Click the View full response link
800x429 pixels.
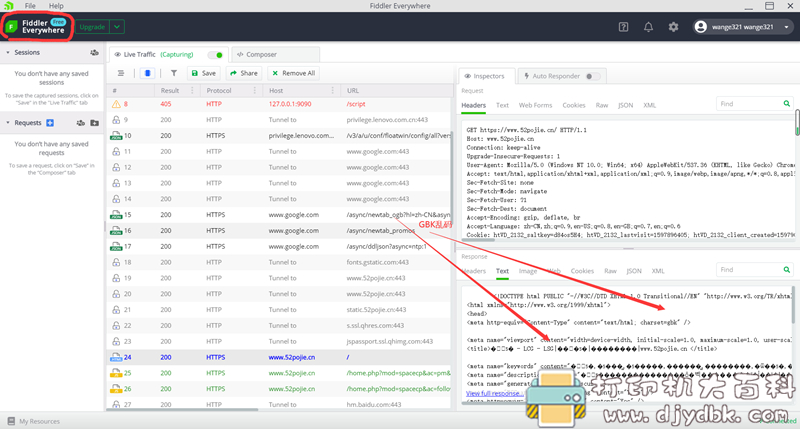click(x=494, y=393)
